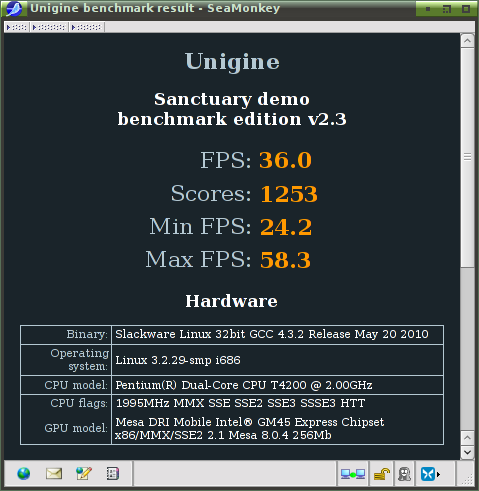
Task: Click the 'Binary:' row label
Action: (87, 334)
